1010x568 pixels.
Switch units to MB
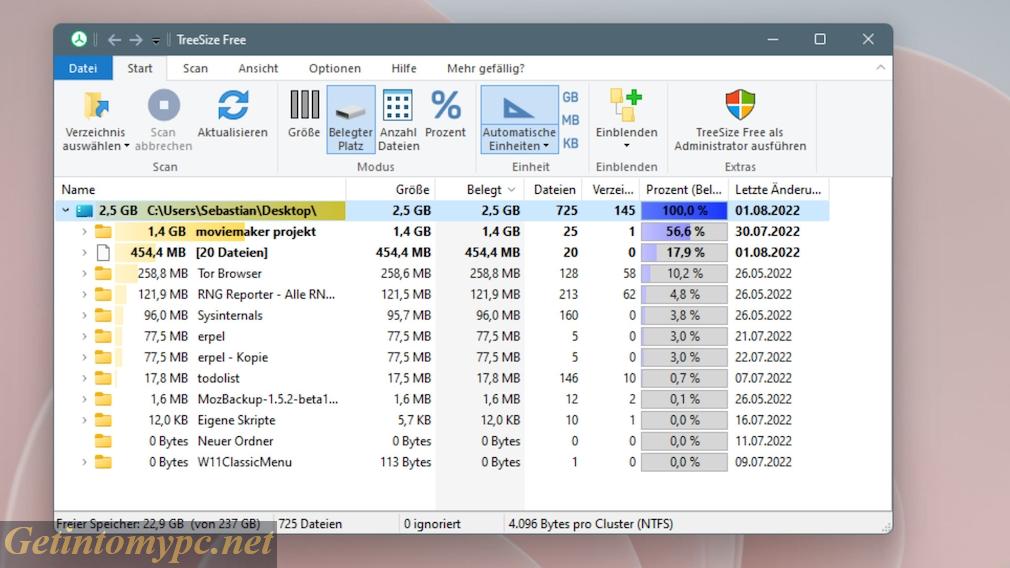pyautogui.click(x=570, y=120)
